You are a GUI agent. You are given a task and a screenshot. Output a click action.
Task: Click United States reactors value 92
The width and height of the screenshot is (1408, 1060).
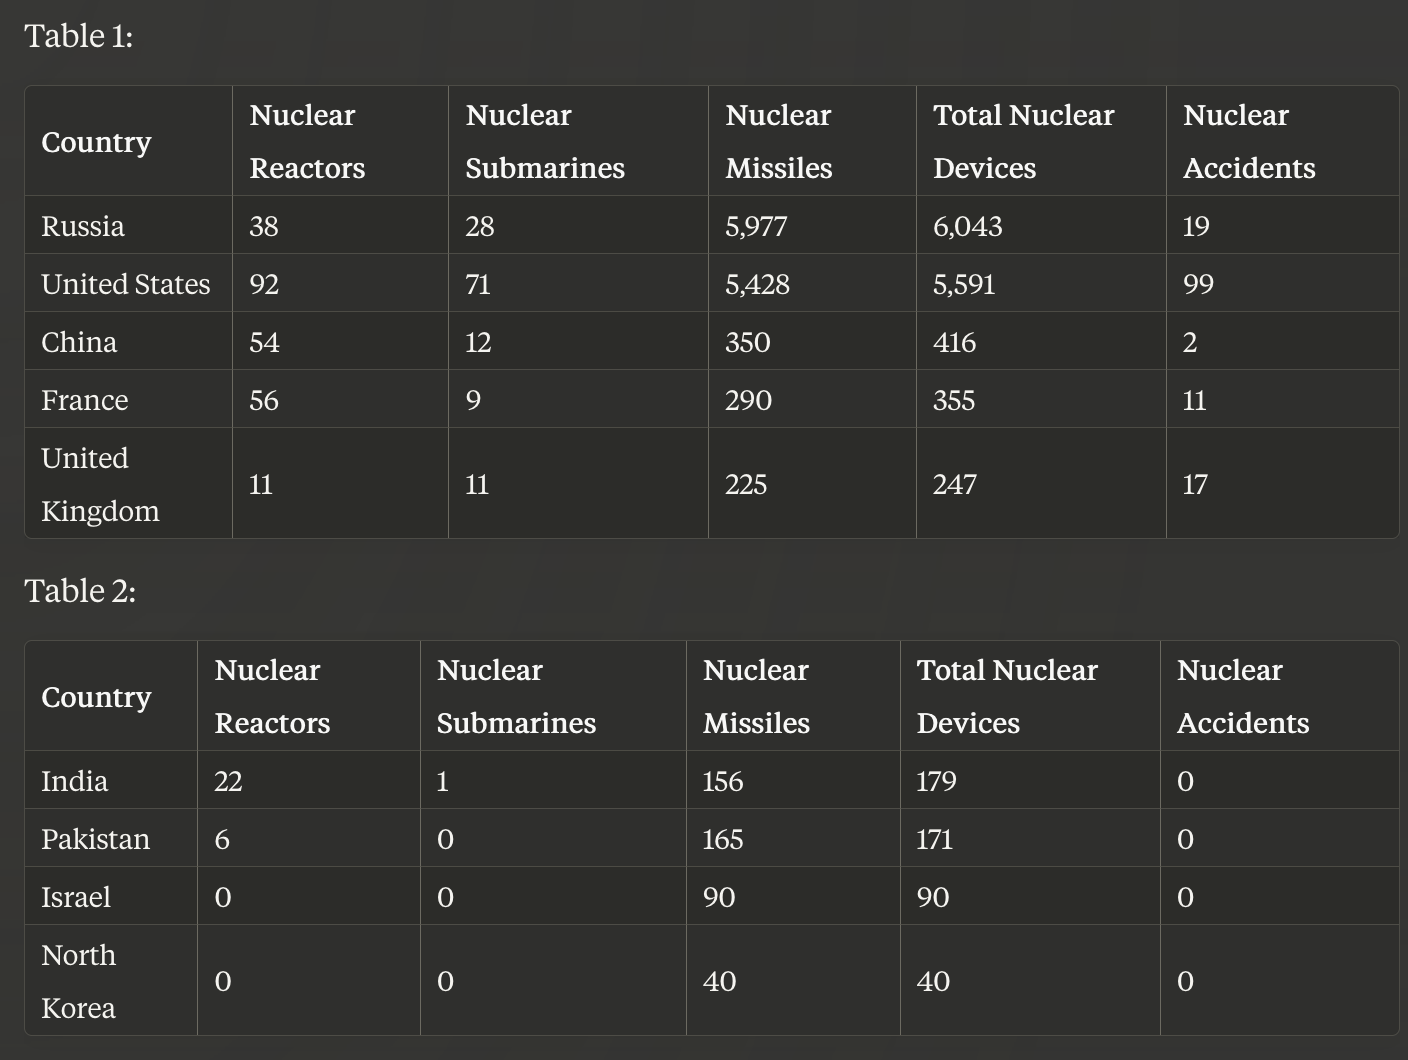pos(264,284)
